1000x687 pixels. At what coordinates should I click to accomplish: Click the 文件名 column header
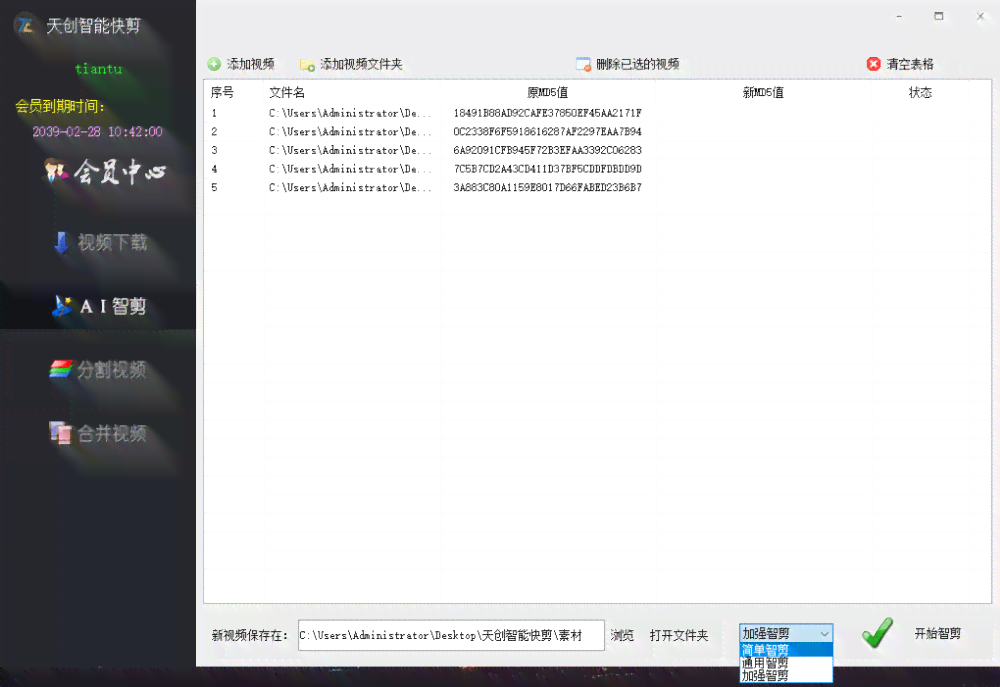(x=287, y=92)
